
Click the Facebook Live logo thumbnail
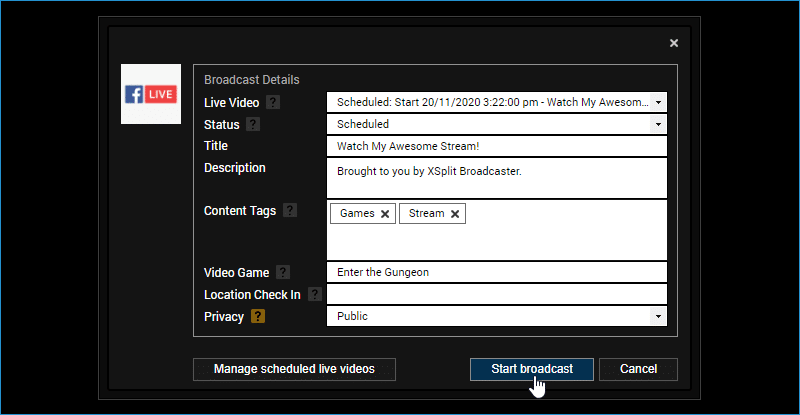(x=151, y=94)
